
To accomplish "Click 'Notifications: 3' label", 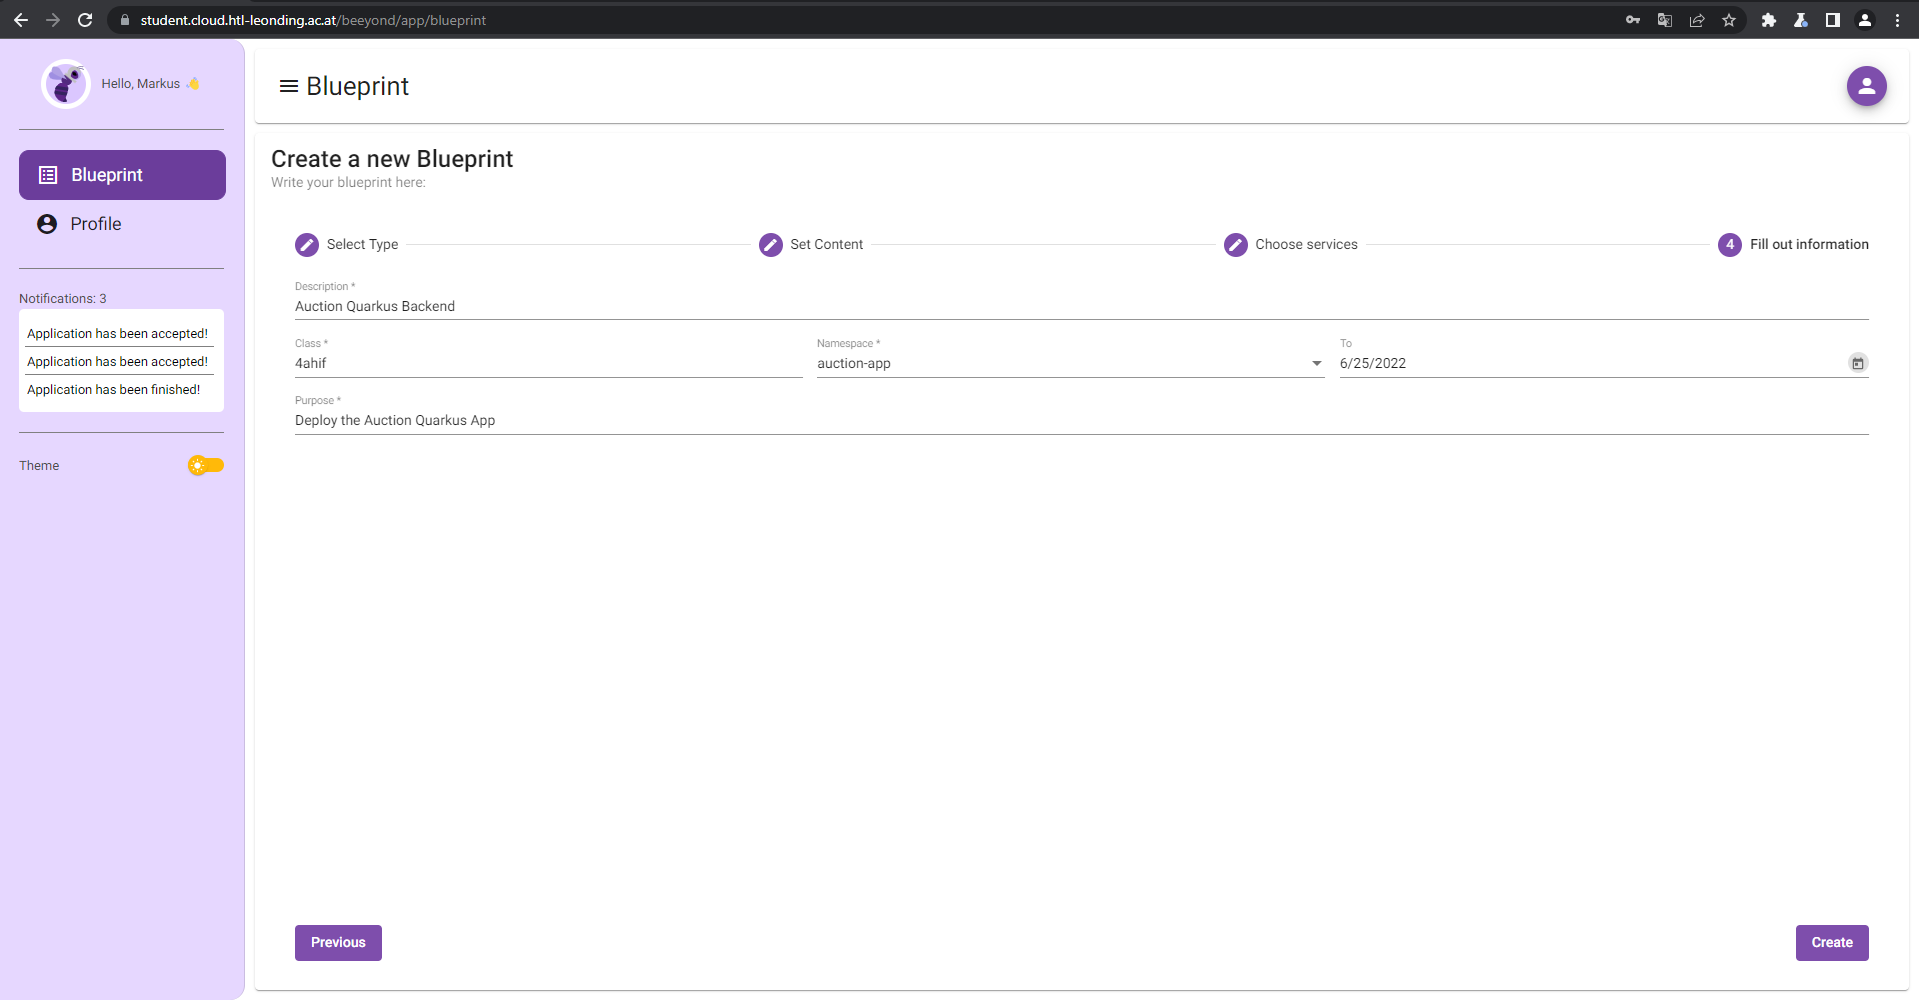I will pyautogui.click(x=63, y=299).
